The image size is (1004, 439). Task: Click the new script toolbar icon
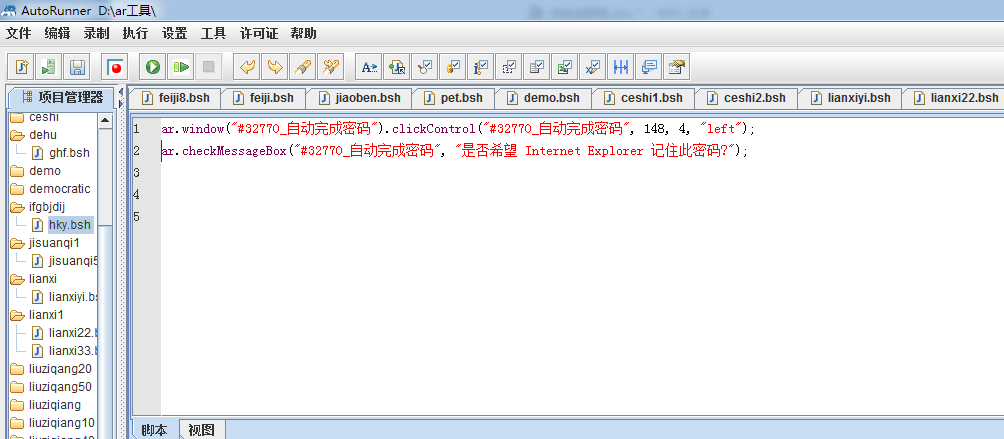pos(21,66)
